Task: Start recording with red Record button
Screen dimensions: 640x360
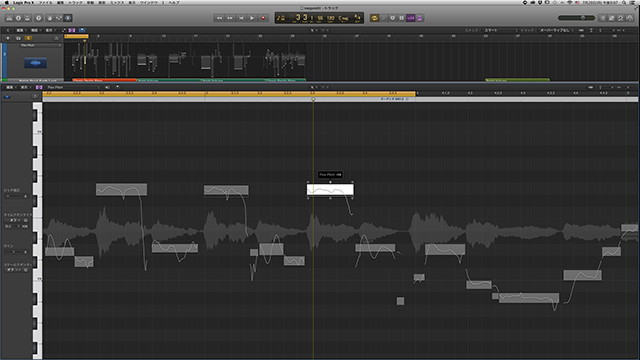Action: click(x=263, y=18)
